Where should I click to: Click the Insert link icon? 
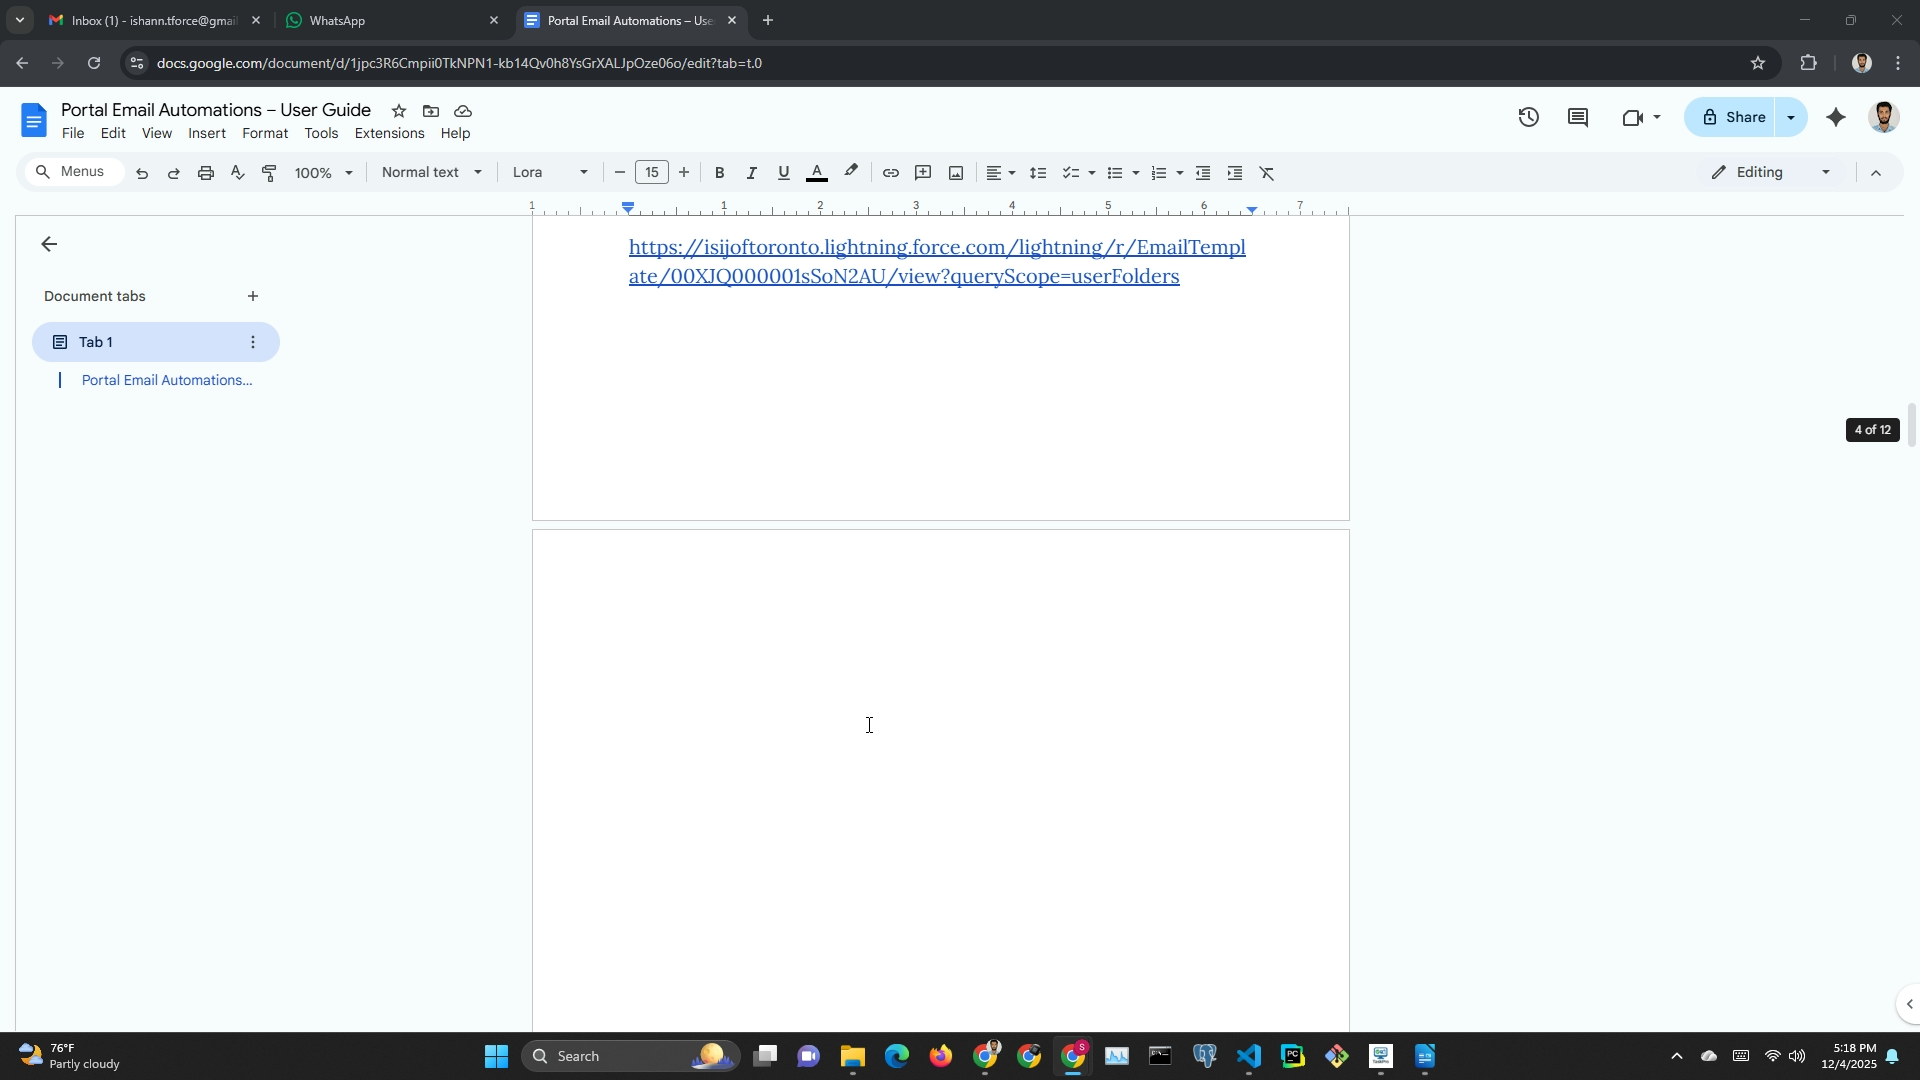point(890,173)
